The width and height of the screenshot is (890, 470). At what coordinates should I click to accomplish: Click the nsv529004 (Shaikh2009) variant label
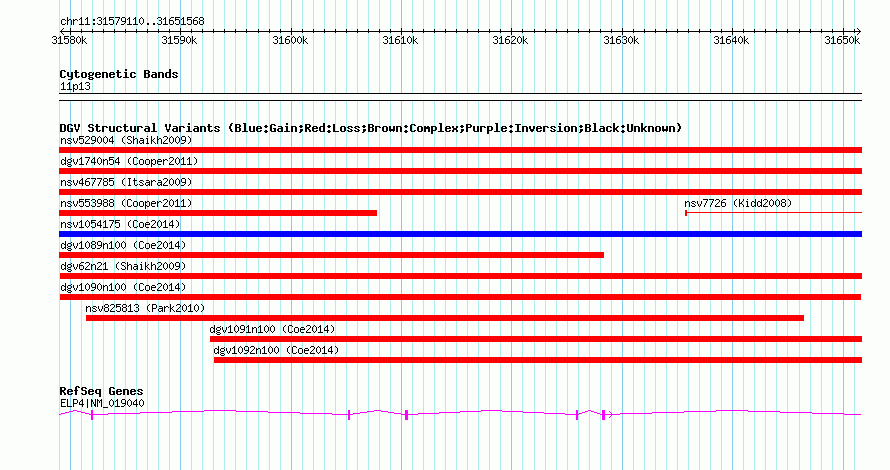pyautogui.click(x=126, y=140)
